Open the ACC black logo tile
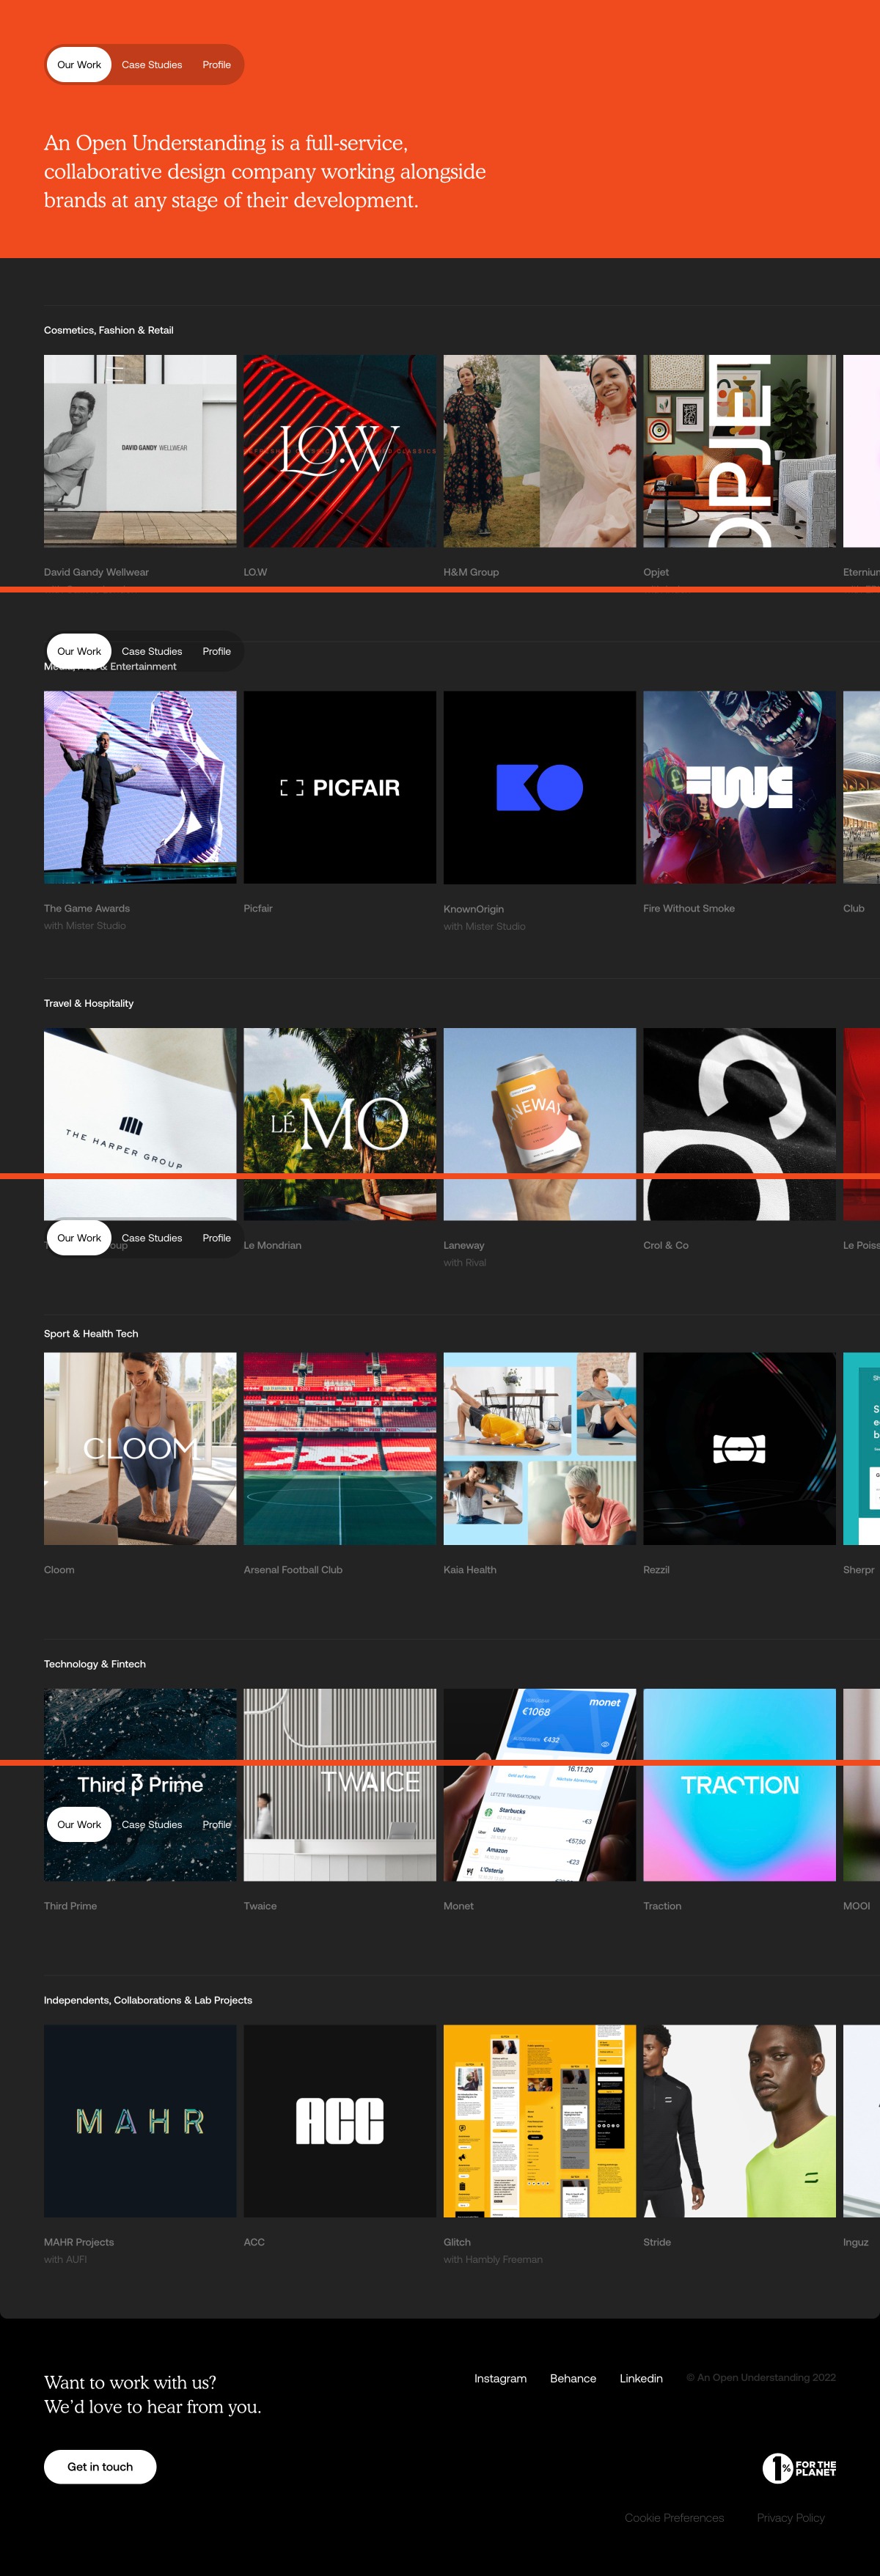The height and width of the screenshot is (2576, 880). click(x=340, y=2121)
